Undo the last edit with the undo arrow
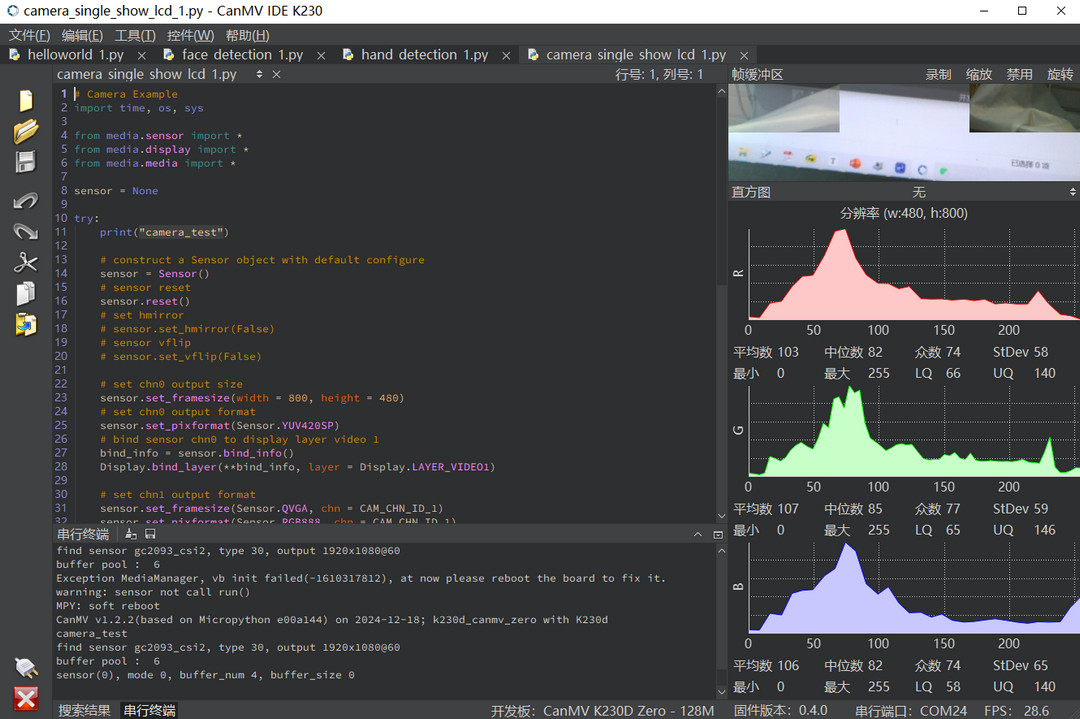The image size is (1080, 719). 25,201
